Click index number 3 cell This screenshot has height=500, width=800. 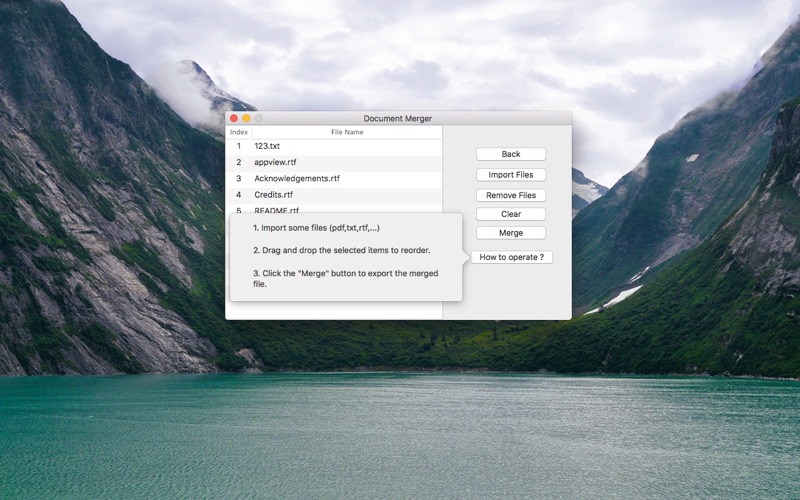[x=238, y=179]
